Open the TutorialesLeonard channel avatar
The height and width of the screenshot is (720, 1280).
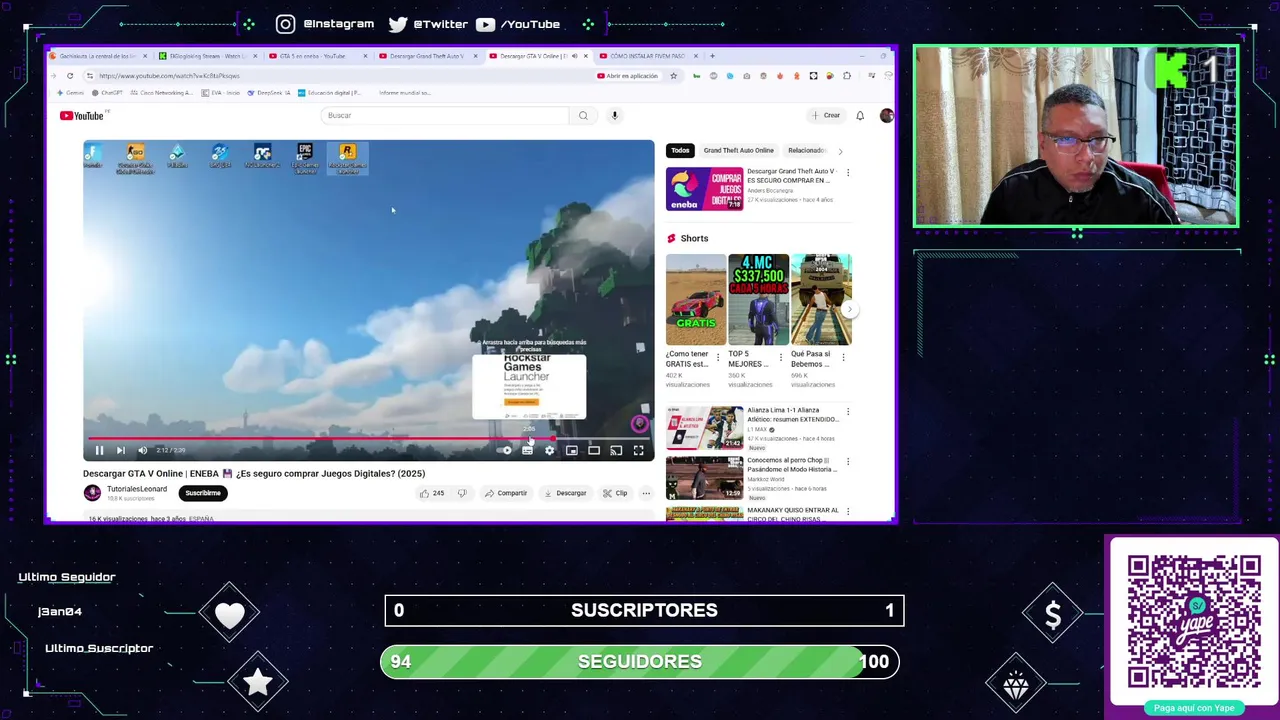(92, 493)
